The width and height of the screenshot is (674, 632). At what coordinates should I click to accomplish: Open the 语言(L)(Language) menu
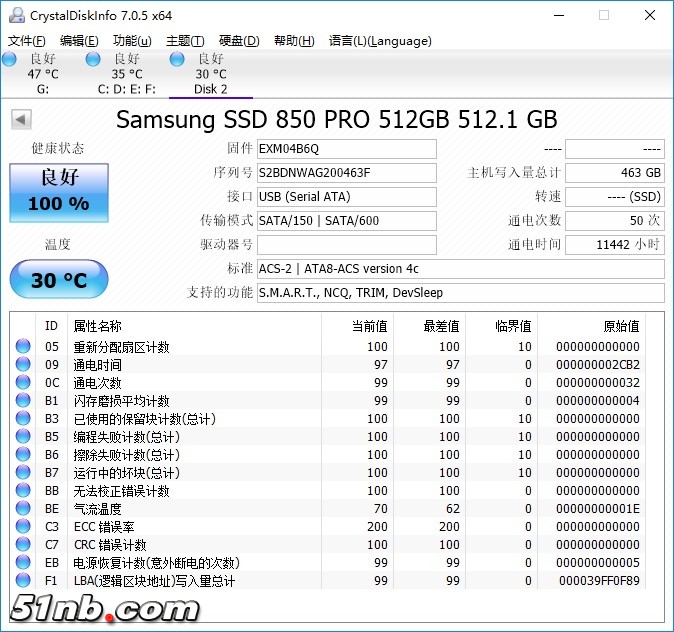pos(380,41)
